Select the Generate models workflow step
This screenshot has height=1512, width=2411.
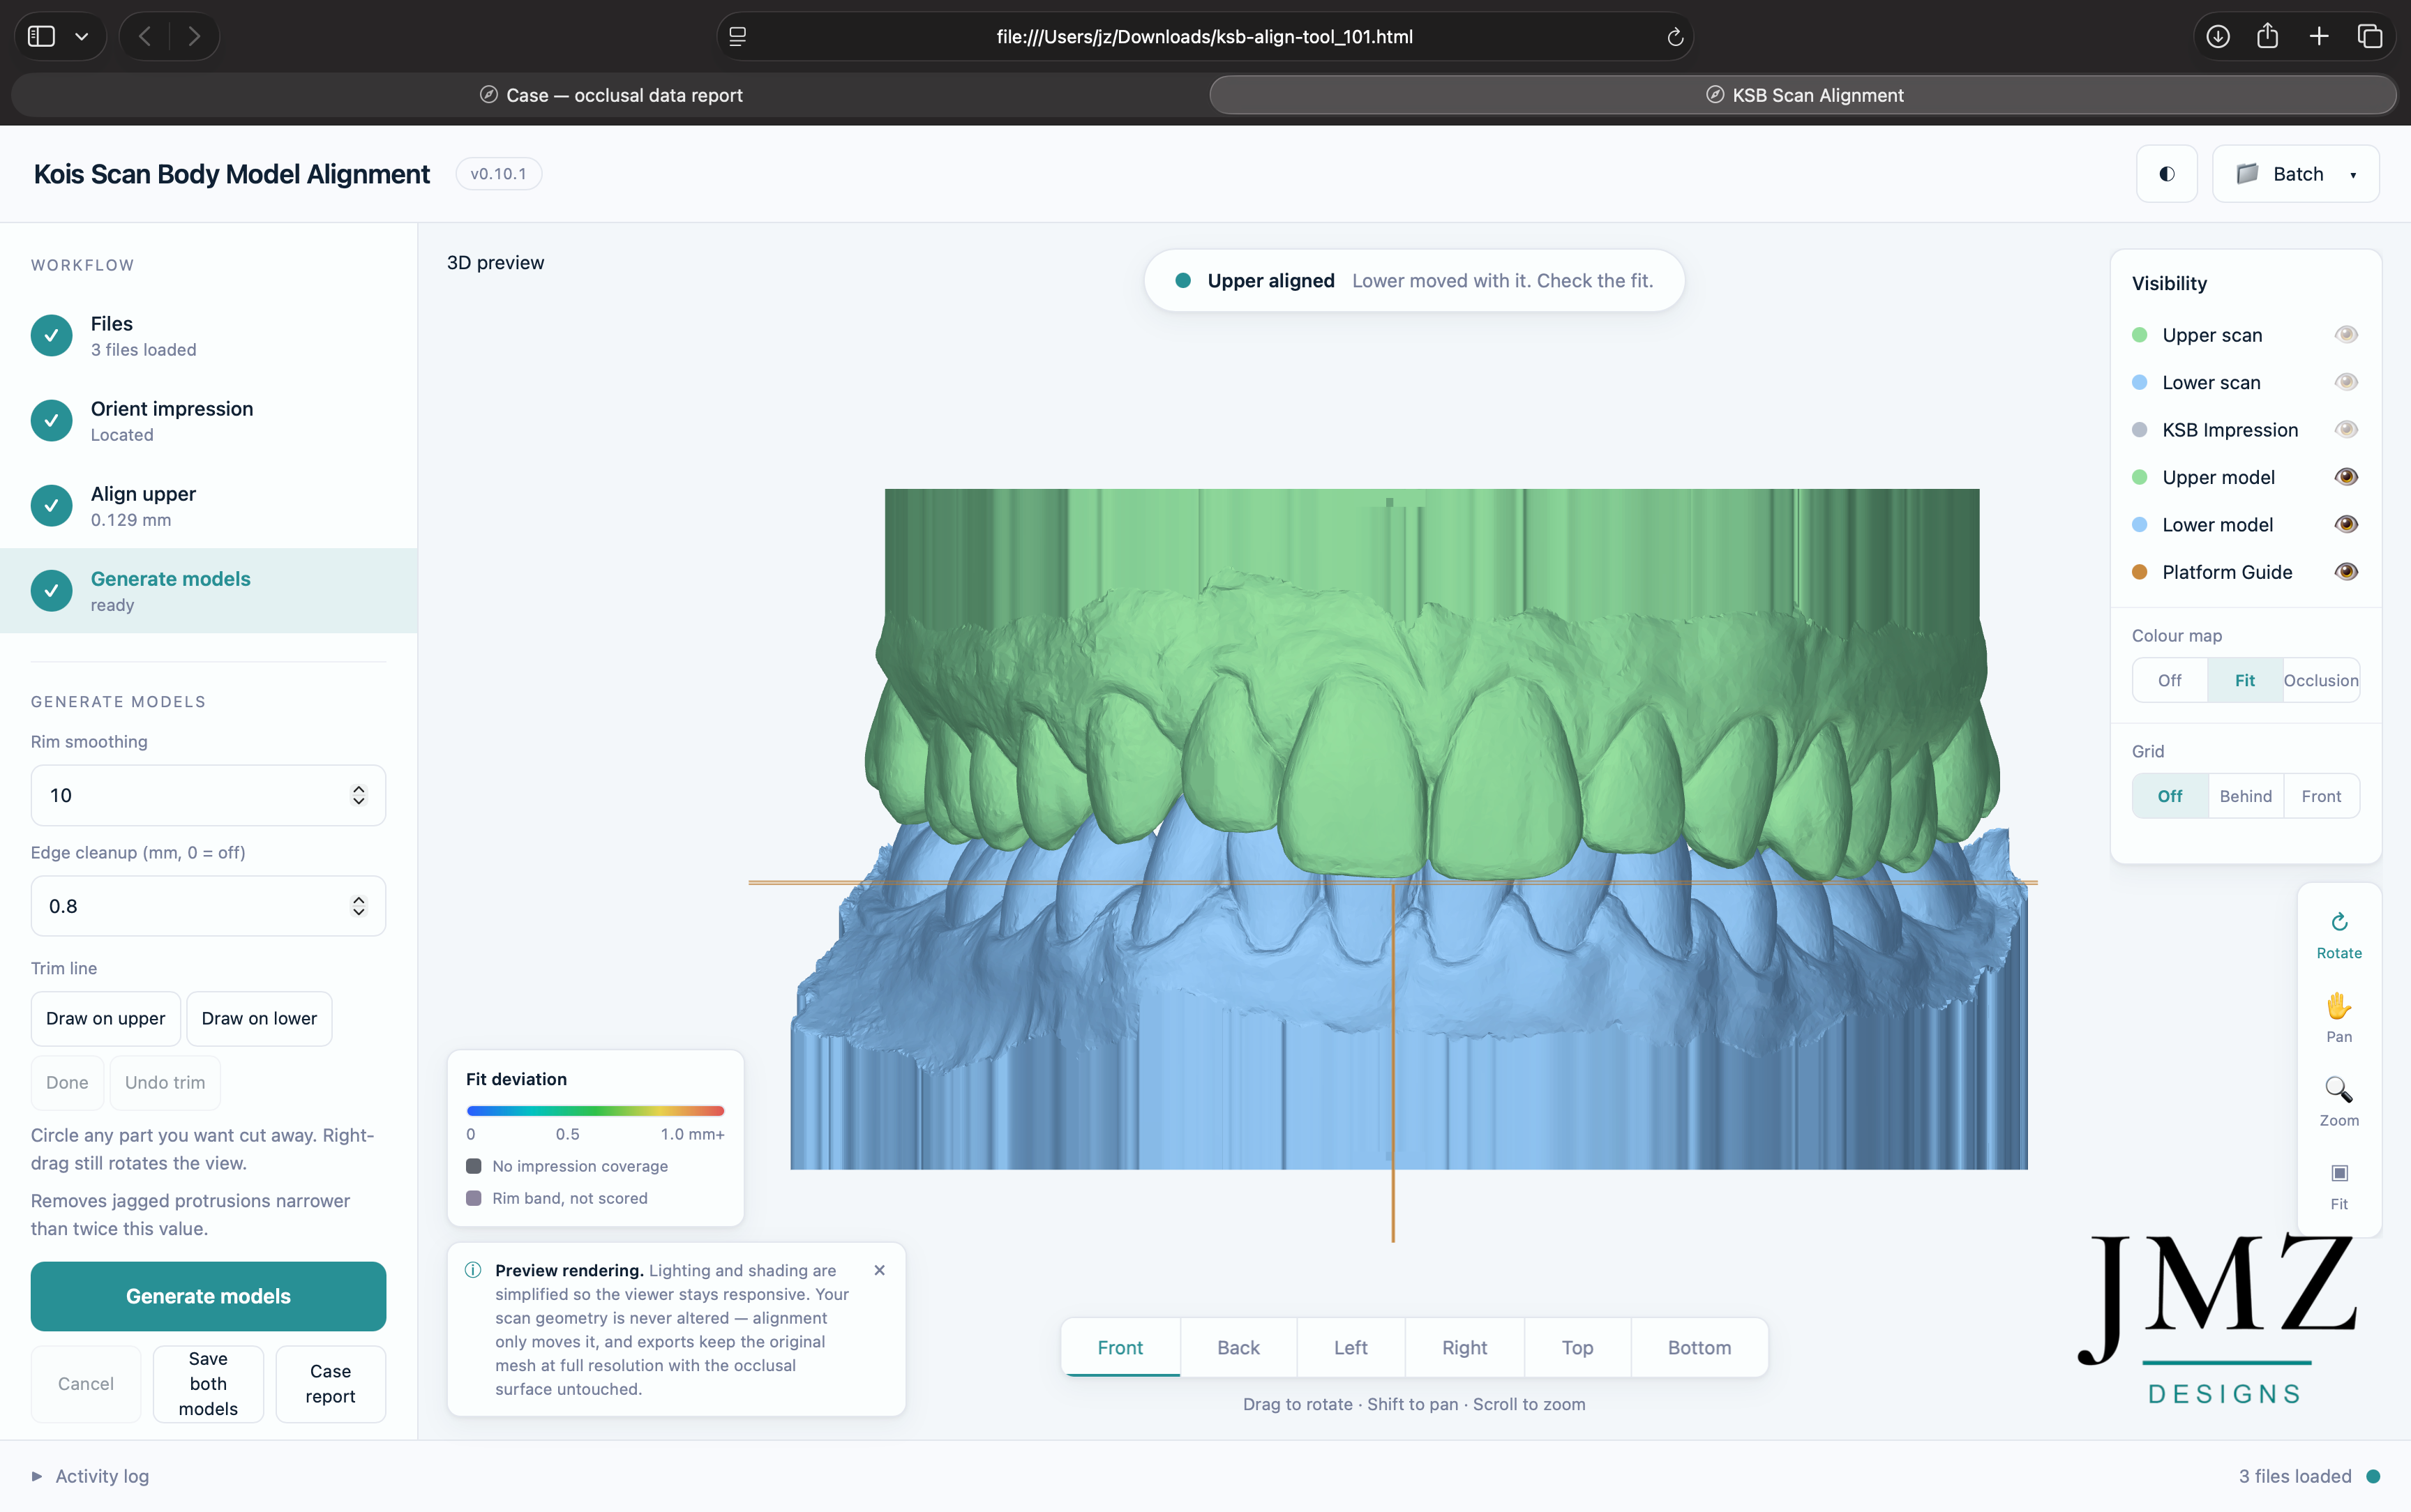208,591
